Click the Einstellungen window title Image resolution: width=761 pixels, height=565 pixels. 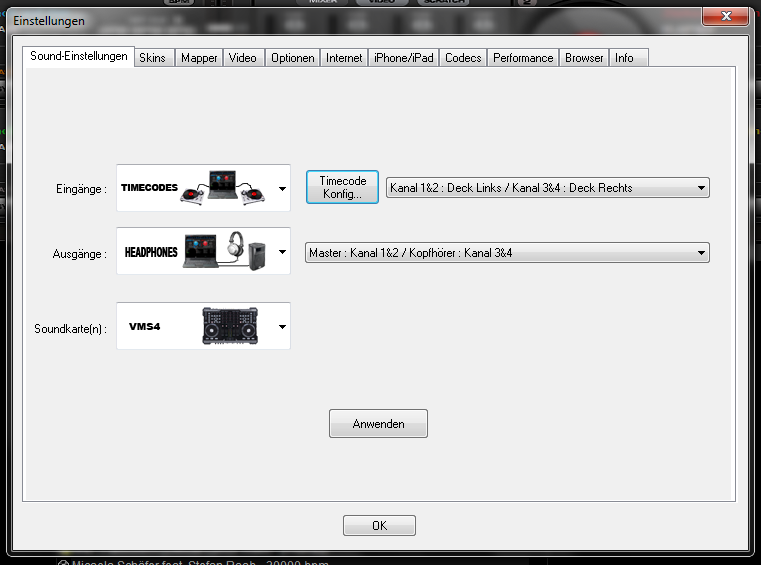49,21
